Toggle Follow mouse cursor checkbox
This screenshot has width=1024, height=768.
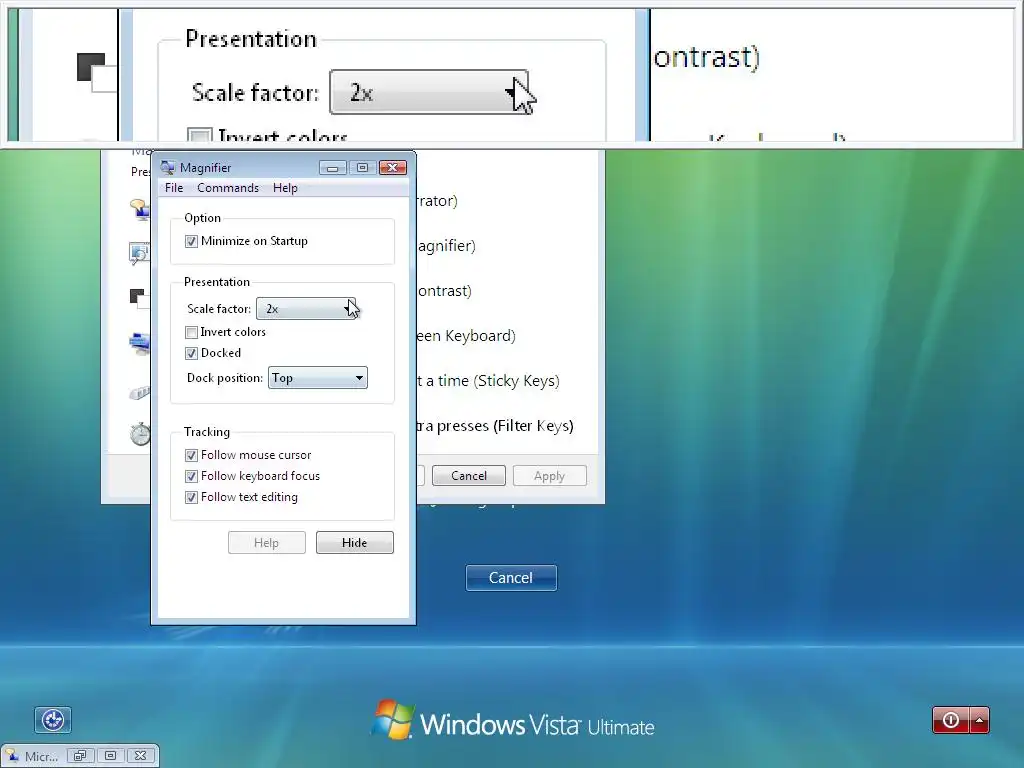[x=191, y=455]
